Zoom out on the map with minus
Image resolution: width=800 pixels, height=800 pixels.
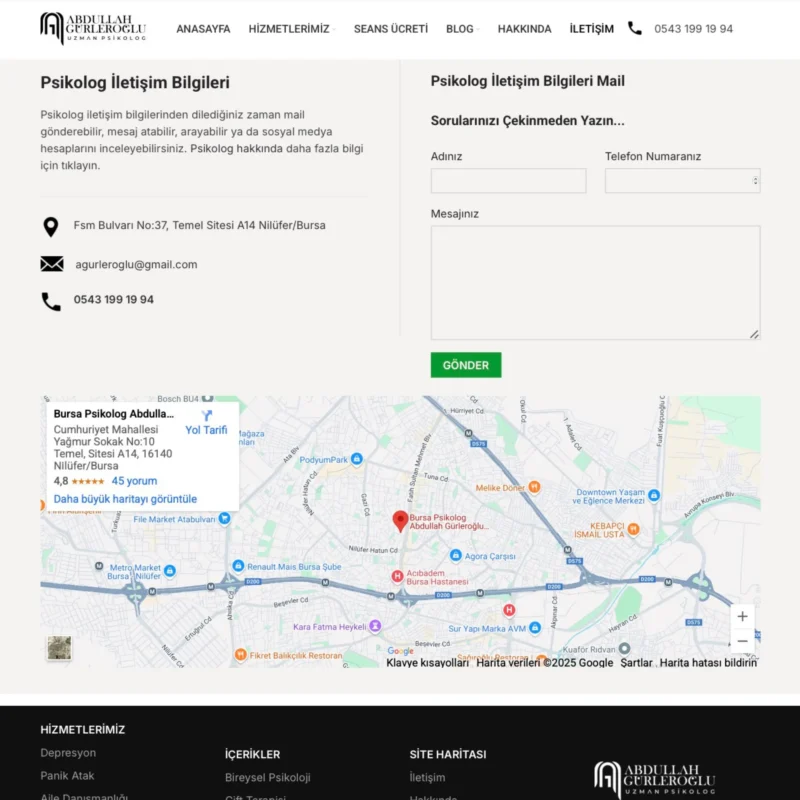pyautogui.click(x=742, y=641)
